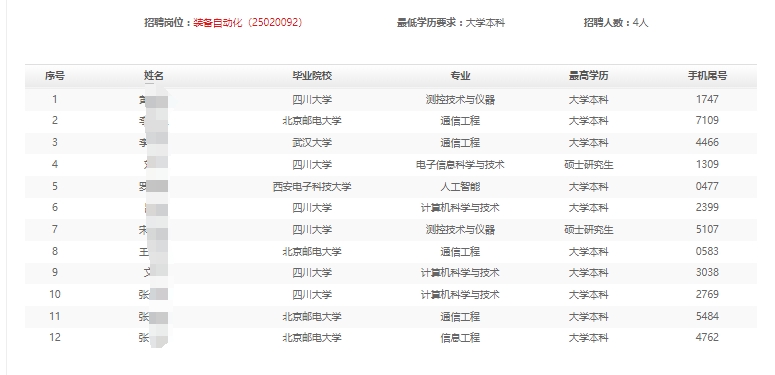
Task: Select row number 10 cell
Action: pos(54,294)
